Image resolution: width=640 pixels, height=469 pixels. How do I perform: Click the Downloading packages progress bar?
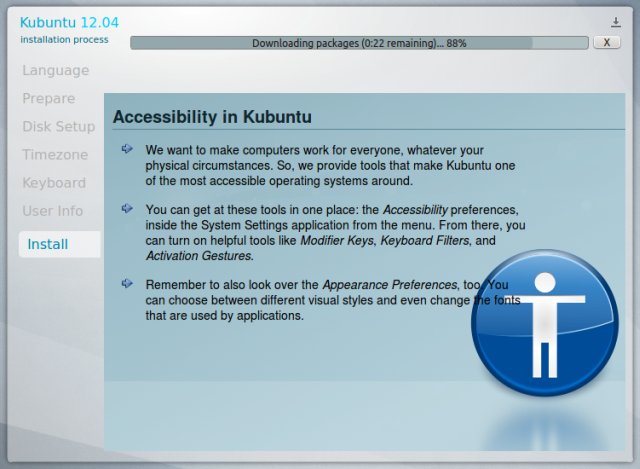[359, 43]
